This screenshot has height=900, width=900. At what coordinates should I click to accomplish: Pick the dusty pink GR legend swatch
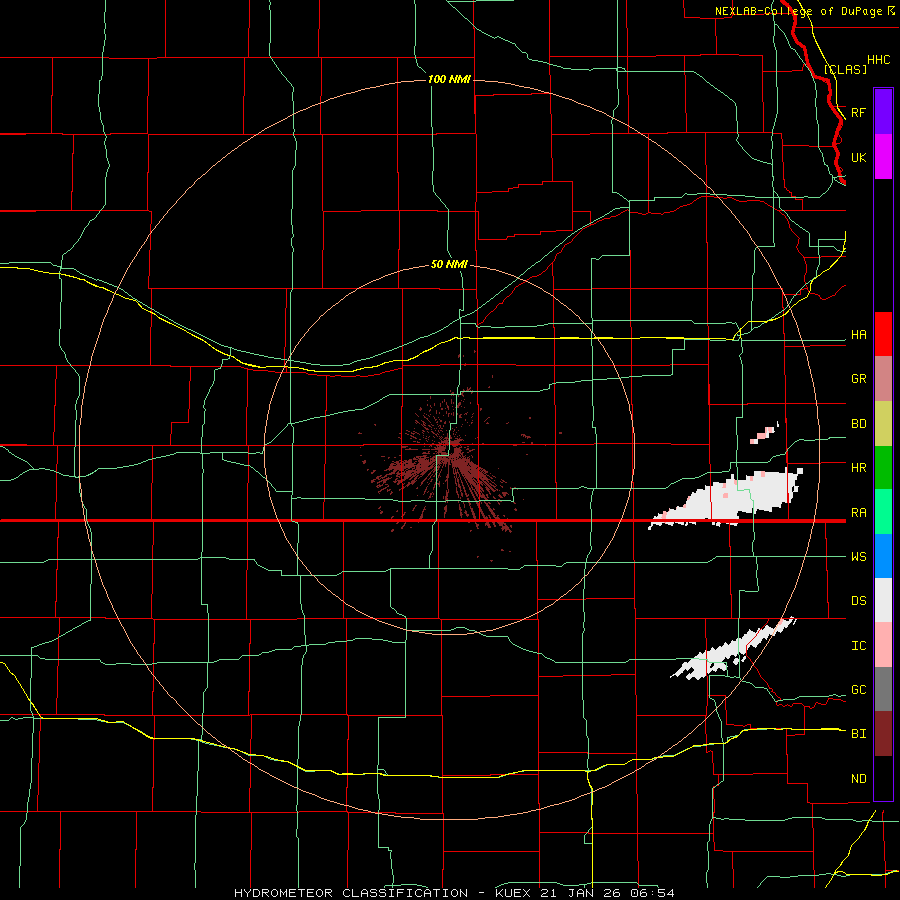[883, 379]
